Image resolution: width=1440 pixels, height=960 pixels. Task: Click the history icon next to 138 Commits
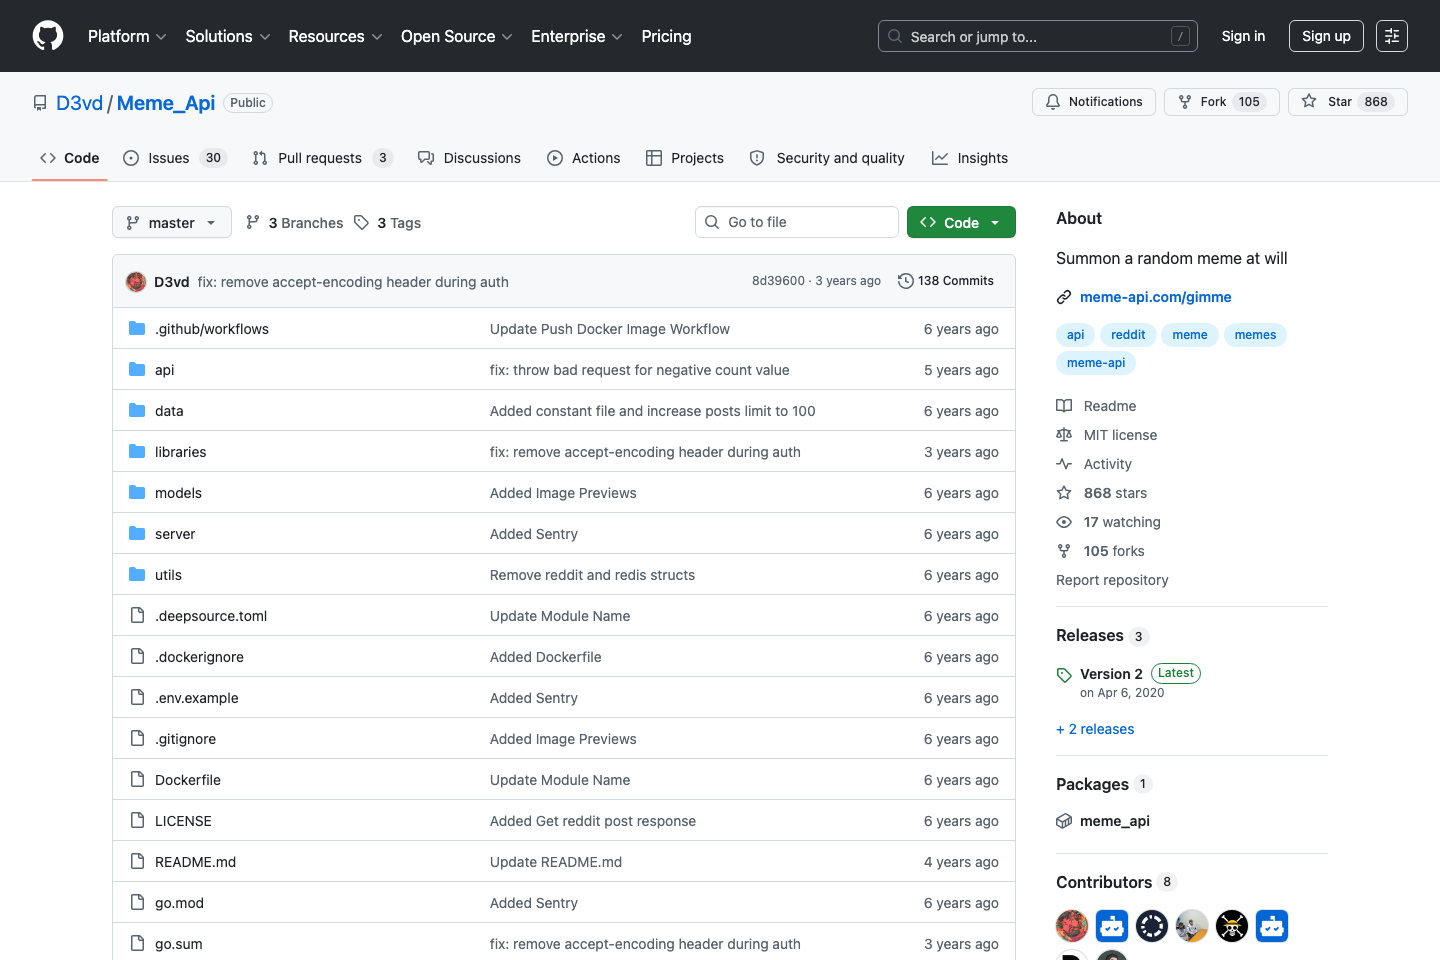(x=905, y=281)
